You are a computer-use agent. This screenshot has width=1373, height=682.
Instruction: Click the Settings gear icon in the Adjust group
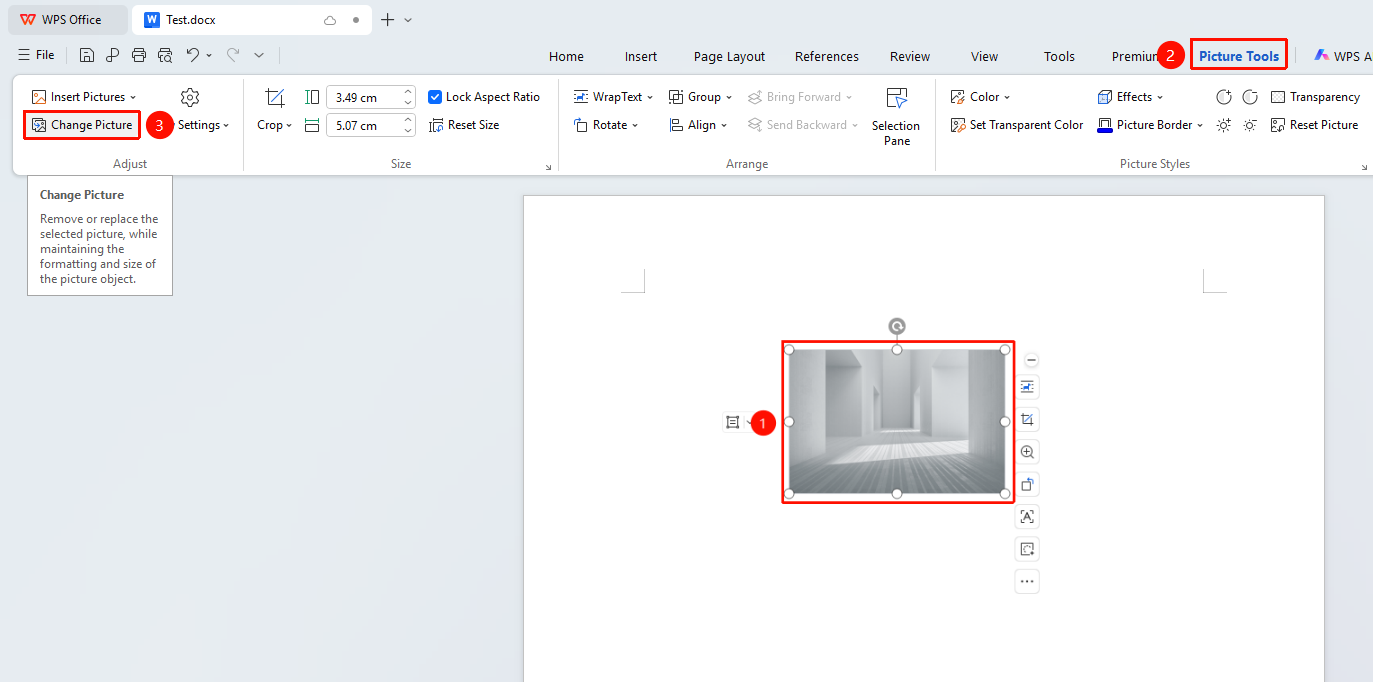pyautogui.click(x=190, y=97)
